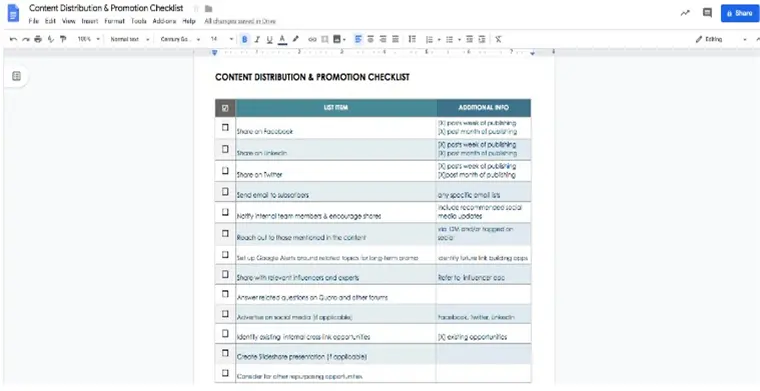
Task: Expand the Normal text style dropdown
Action: 130,39
